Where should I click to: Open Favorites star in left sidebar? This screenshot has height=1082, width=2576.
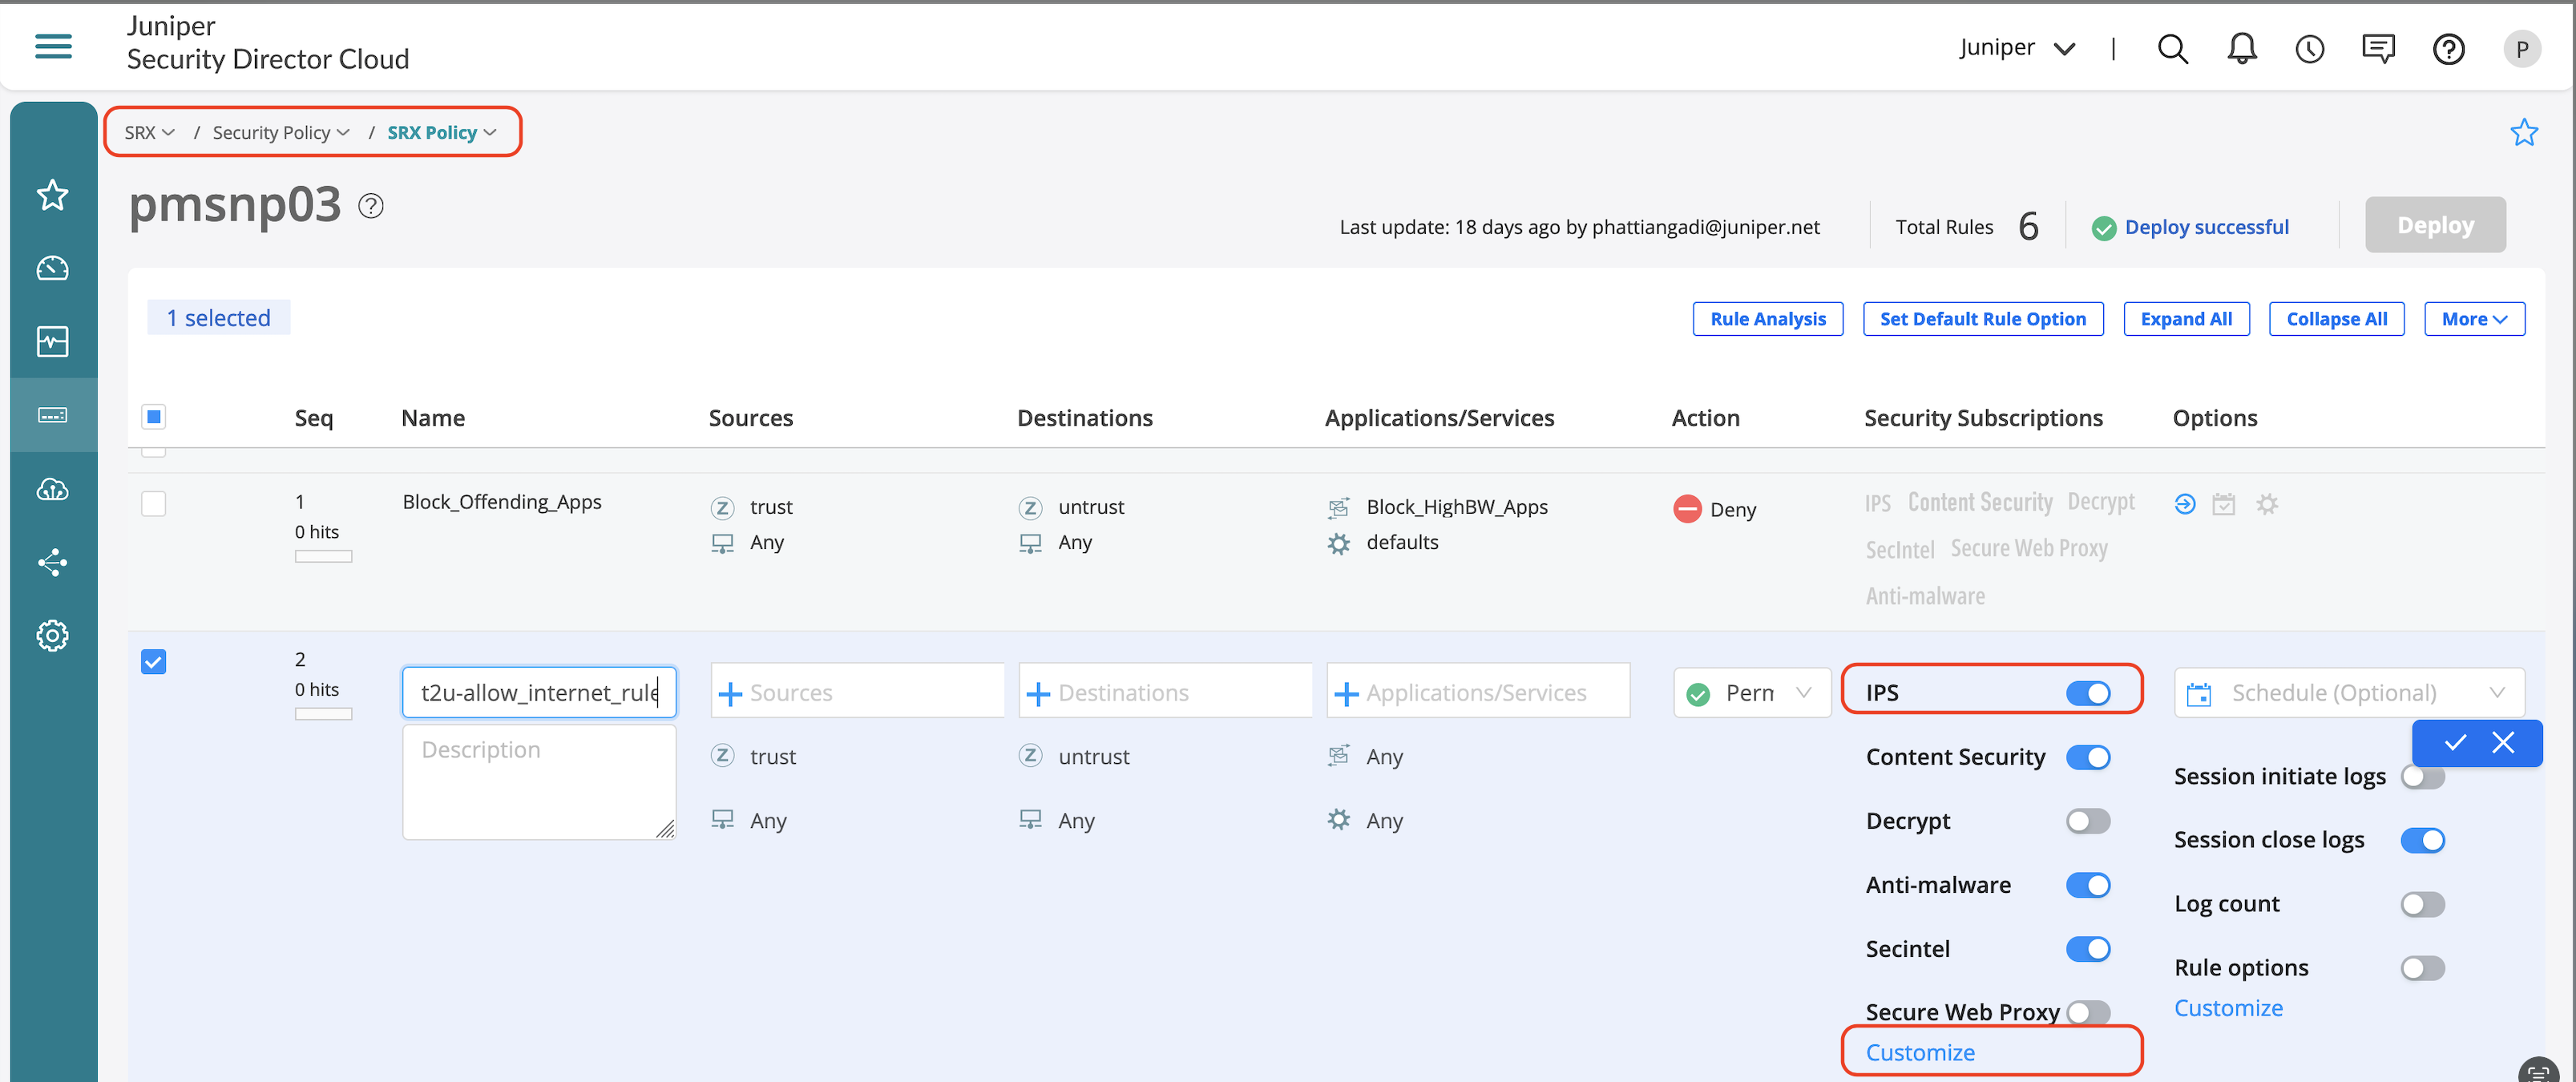pos(53,195)
